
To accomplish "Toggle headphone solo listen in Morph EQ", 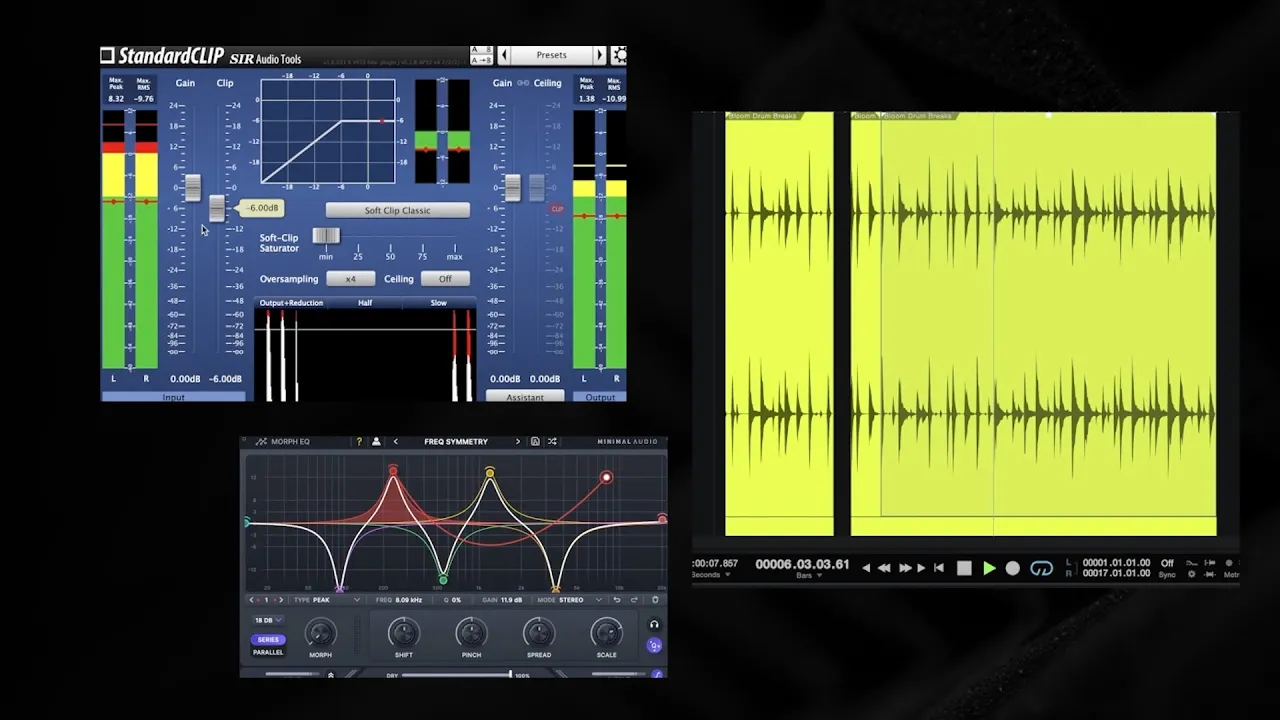I will tap(654, 625).
